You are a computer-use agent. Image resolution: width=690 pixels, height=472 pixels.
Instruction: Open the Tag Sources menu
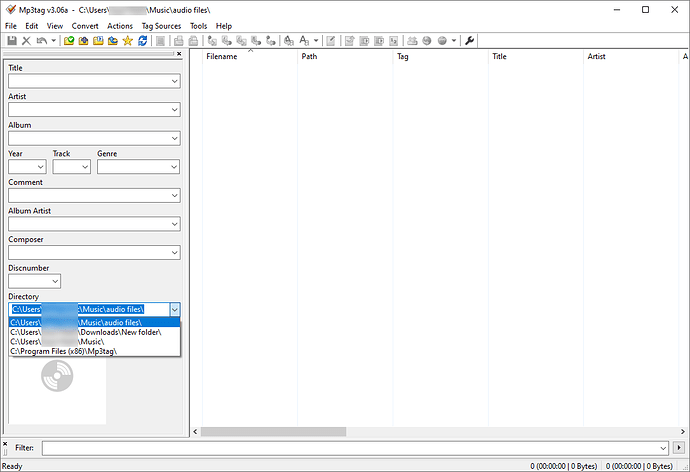point(161,26)
